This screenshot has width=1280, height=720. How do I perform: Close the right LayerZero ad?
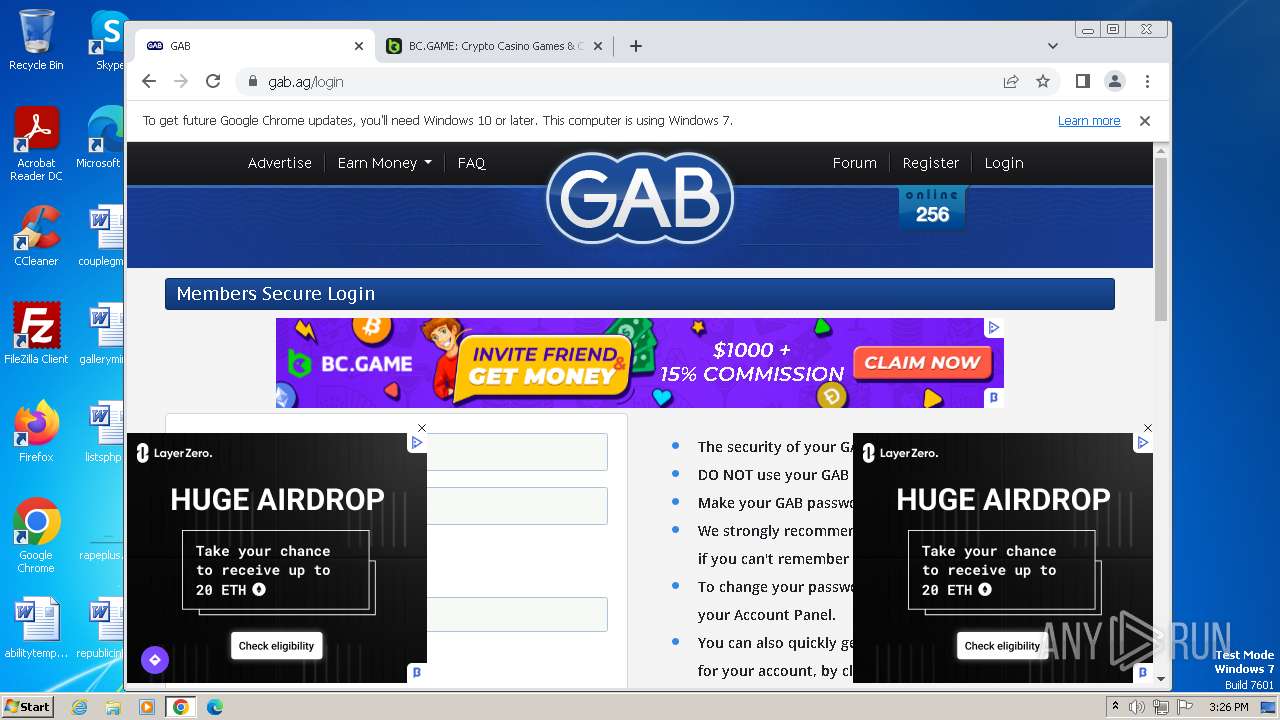click(x=1147, y=427)
